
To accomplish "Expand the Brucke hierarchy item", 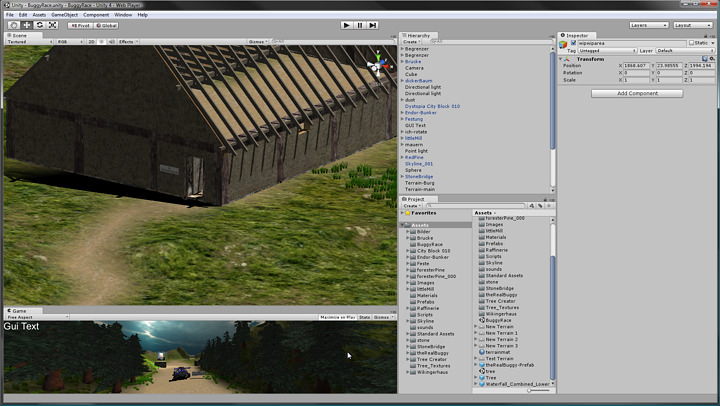I will click(x=402, y=62).
